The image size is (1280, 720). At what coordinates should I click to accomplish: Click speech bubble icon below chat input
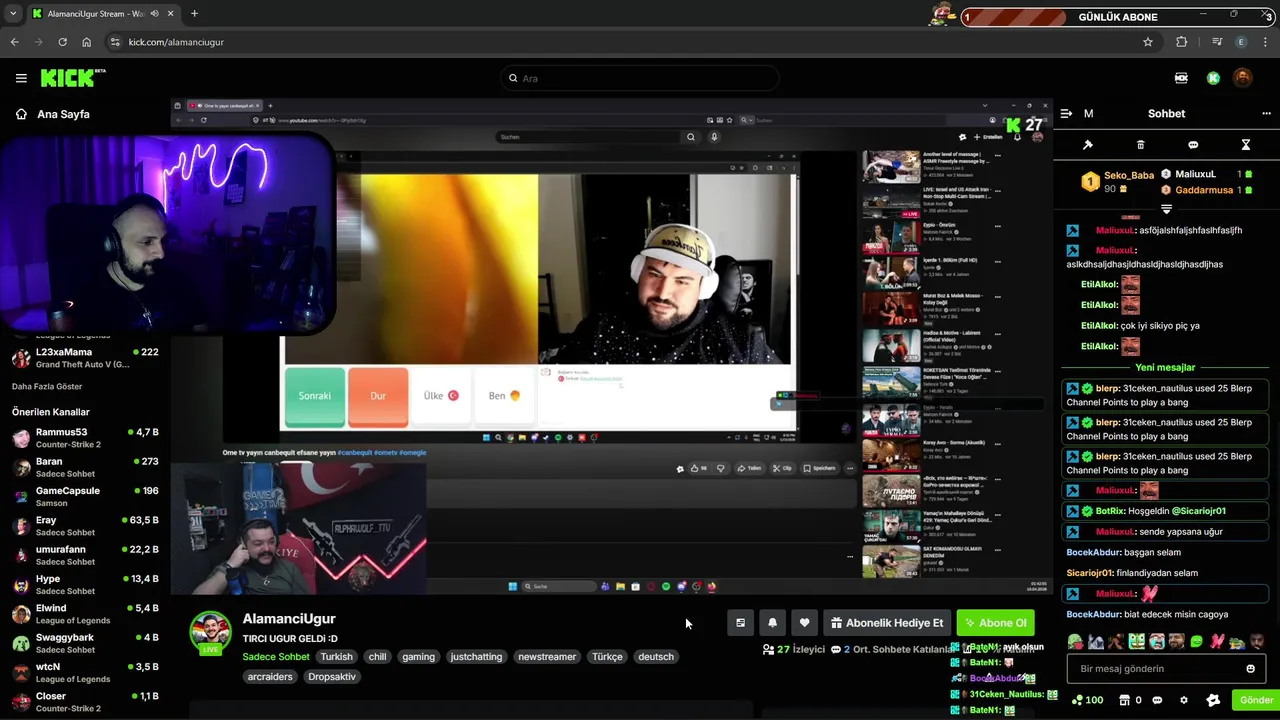1157,700
